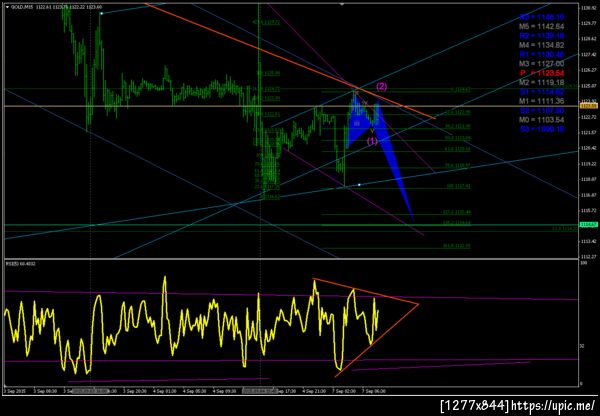Select the 'M3 = 1127.00' pivot label

(x=541, y=64)
